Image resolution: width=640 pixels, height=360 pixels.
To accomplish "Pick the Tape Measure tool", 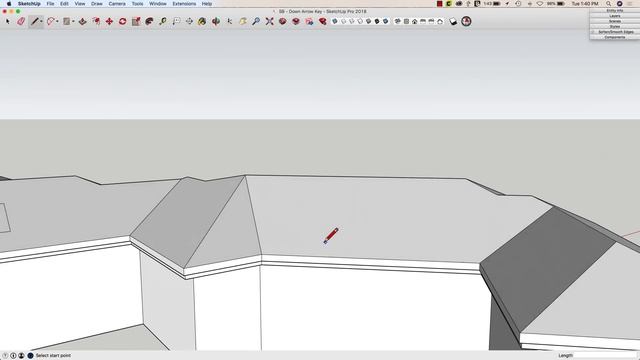I will pos(163,21).
